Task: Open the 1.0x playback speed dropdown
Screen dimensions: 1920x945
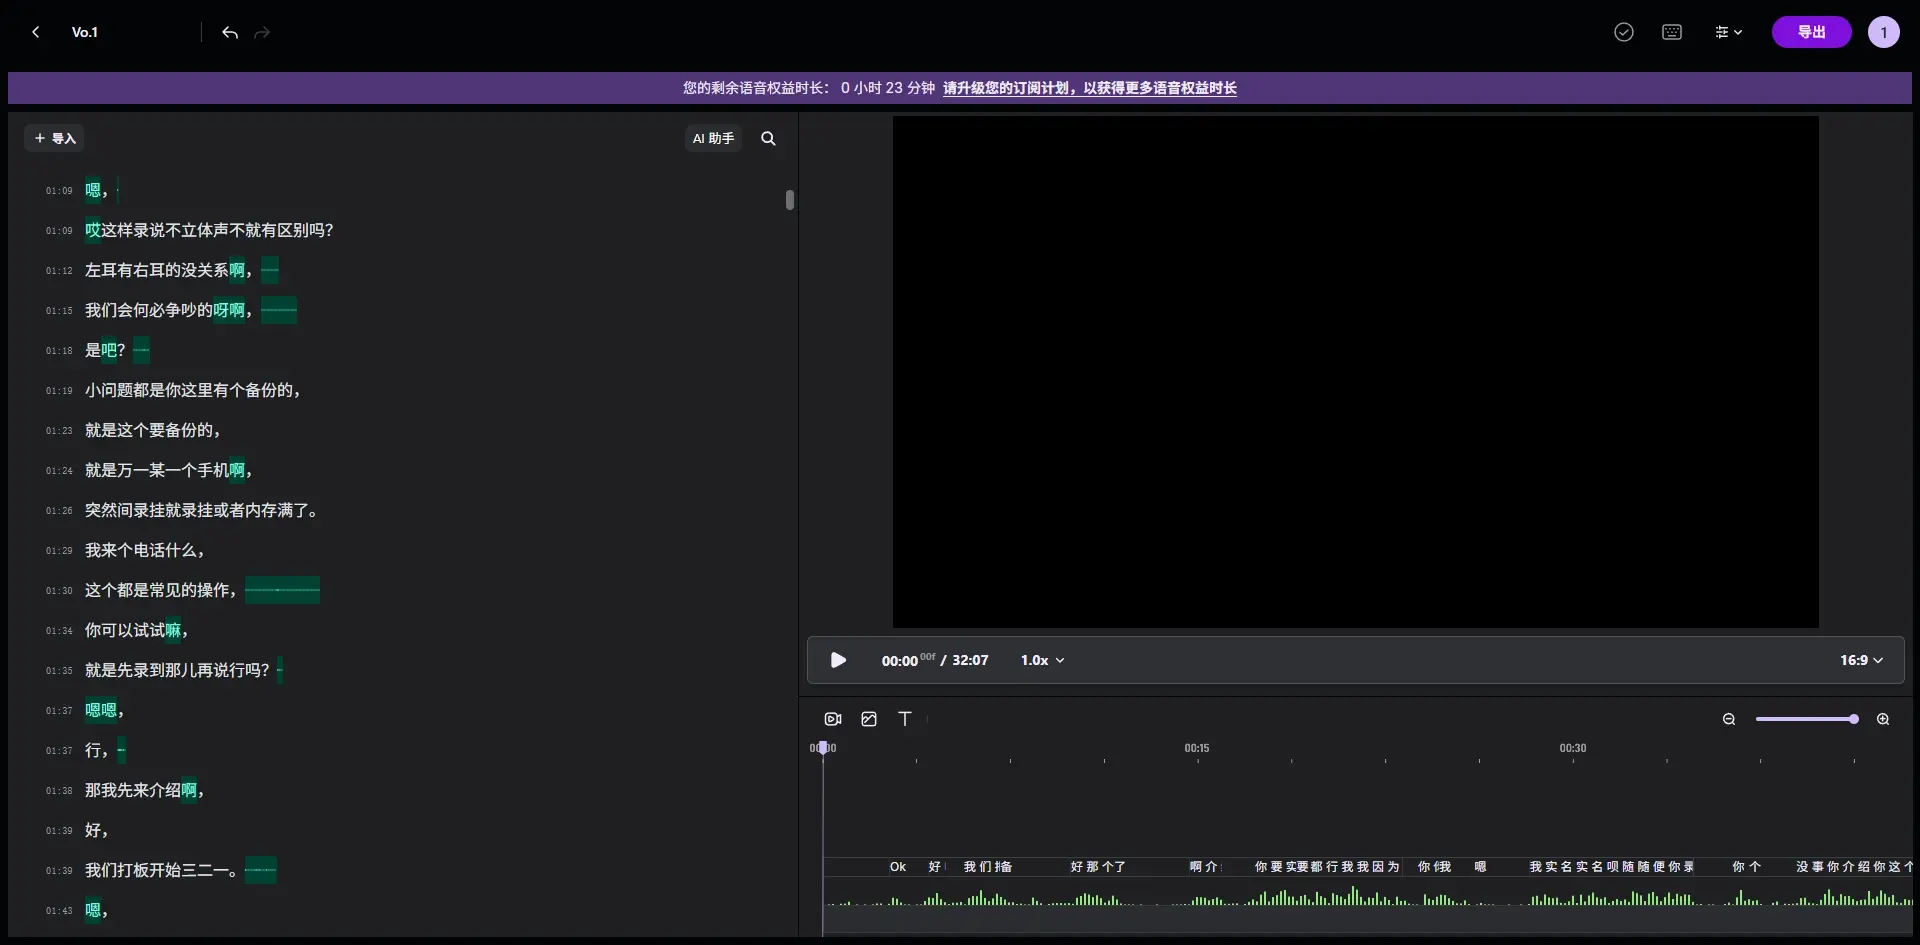Action: tap(1042, 660)
